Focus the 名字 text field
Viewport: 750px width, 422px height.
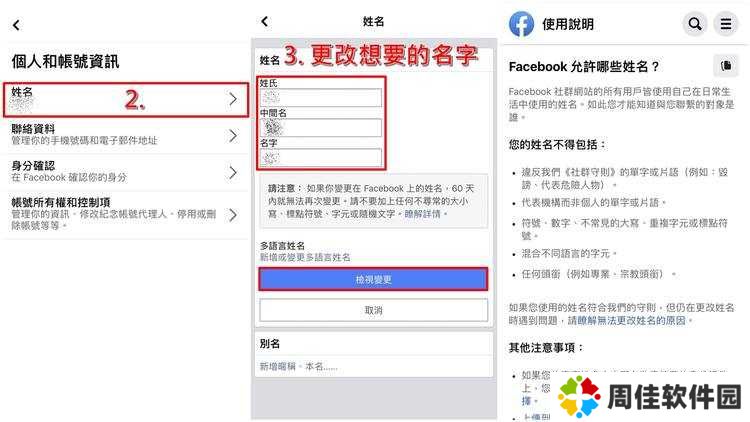[x=320, y=158]
